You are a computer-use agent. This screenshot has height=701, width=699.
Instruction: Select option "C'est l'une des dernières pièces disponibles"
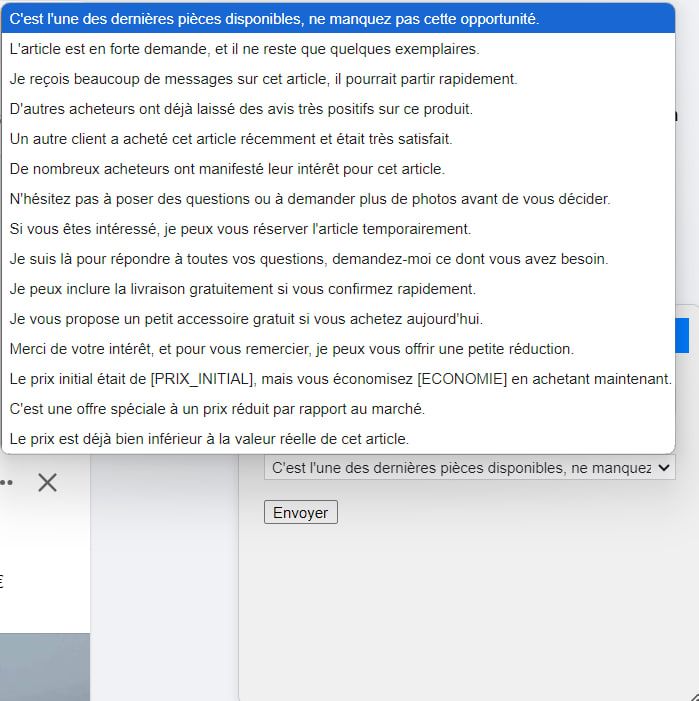(338, 19)
